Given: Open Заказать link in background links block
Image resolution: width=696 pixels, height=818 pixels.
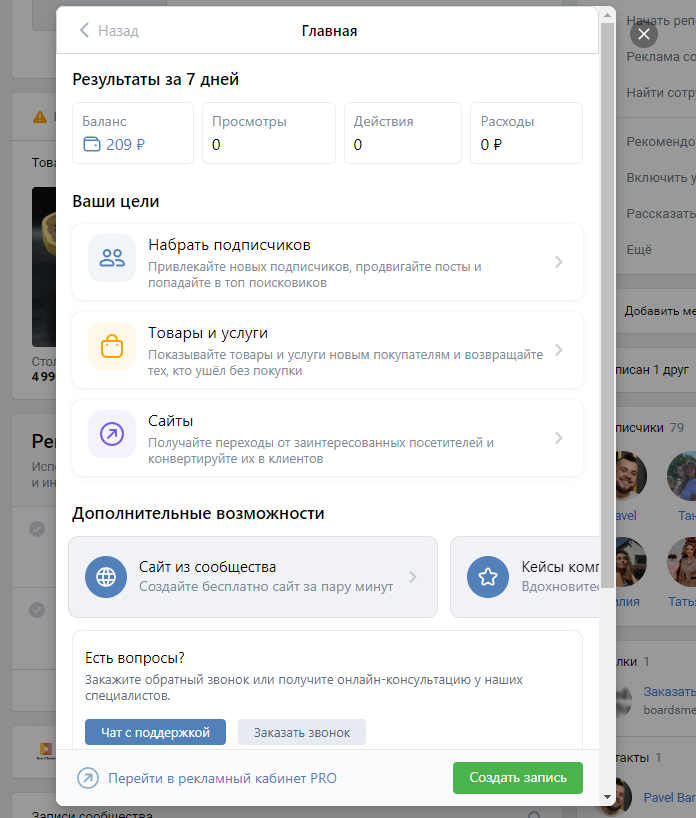Looking at the screenshot, I should click(669, 692).
